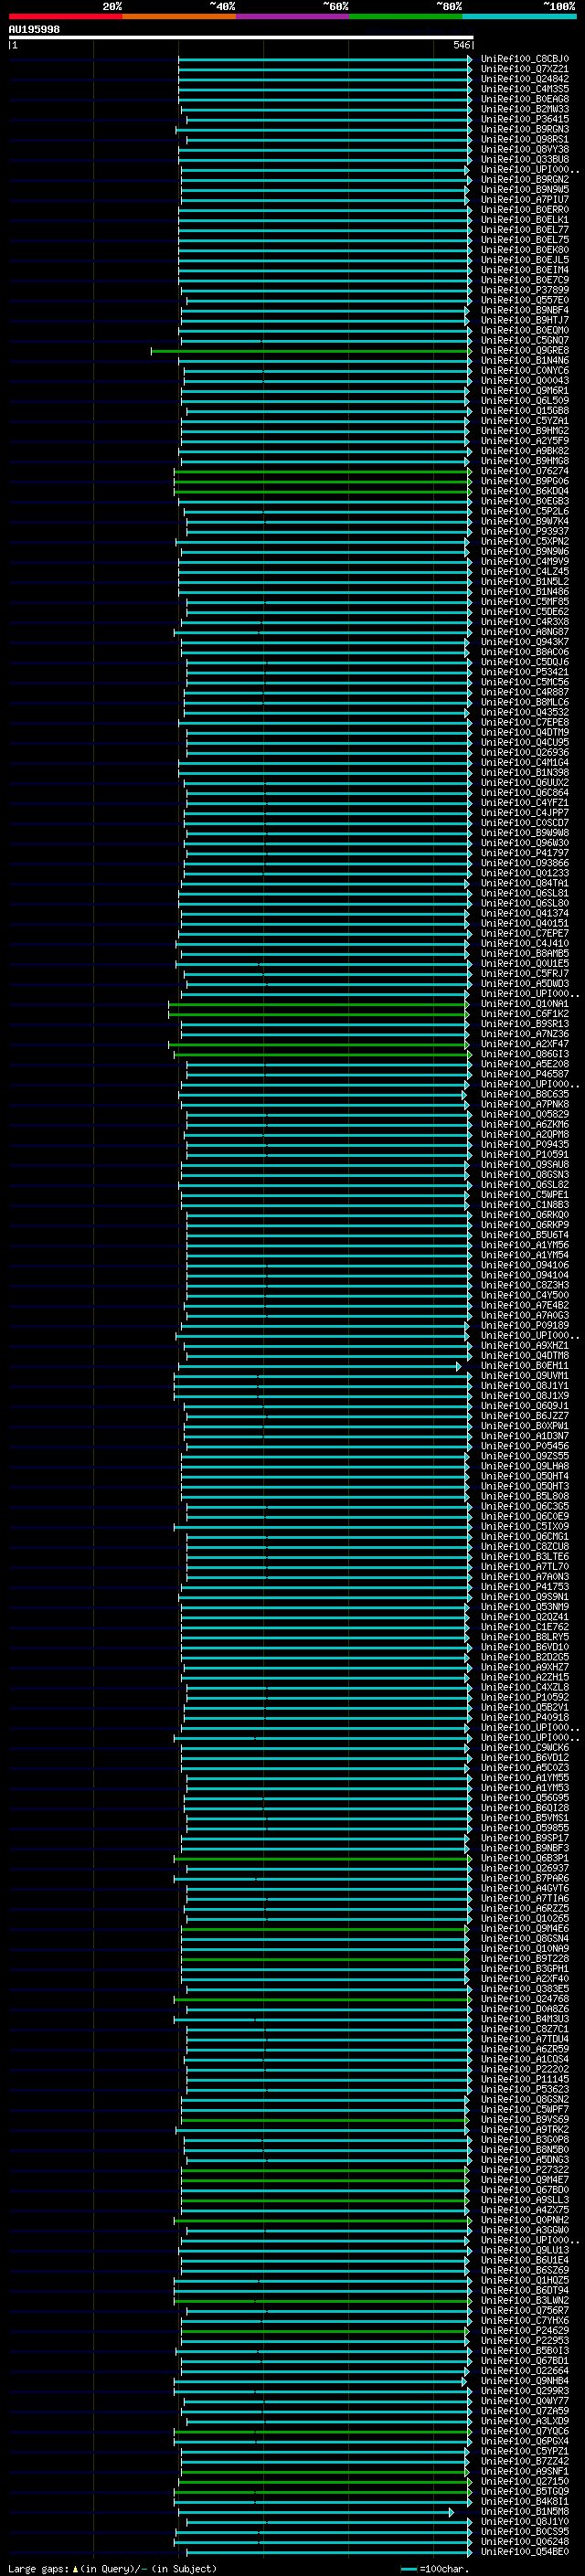This screenshot has width=585, height=2576.
Task: Click UniRef100_C5GNQ7 label
Action: coord(524,341)
